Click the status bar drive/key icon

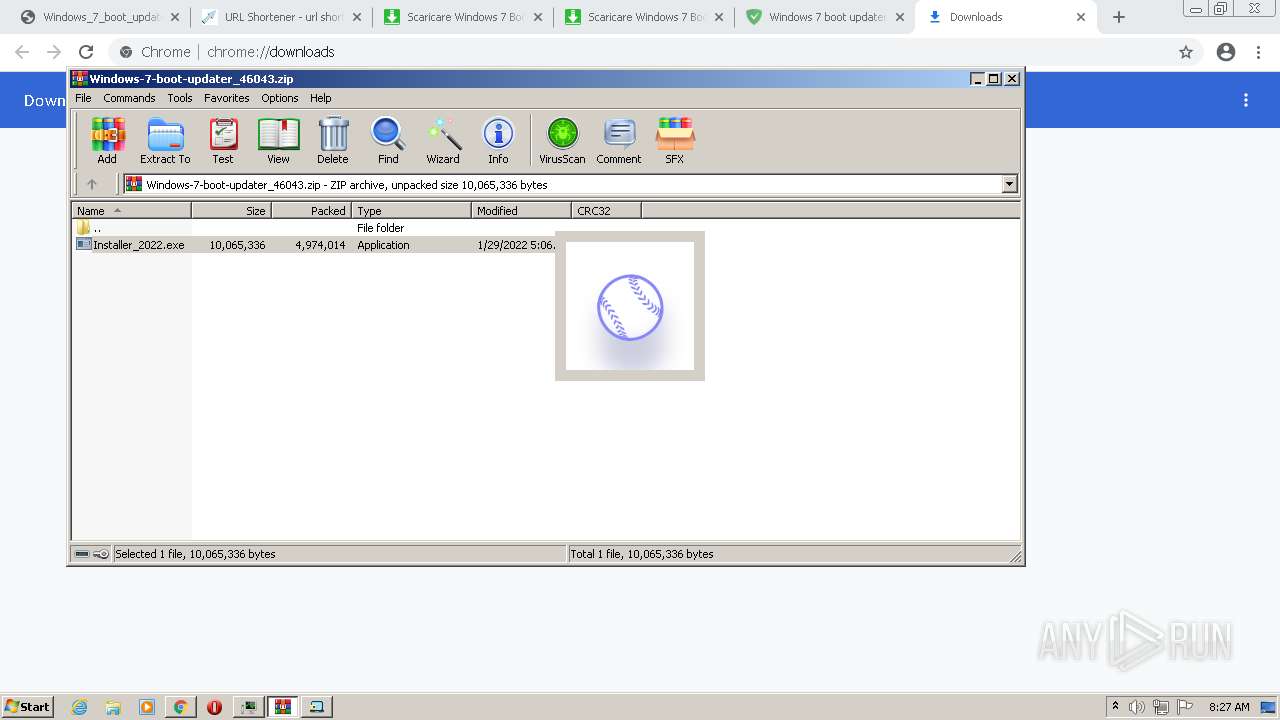91,554
